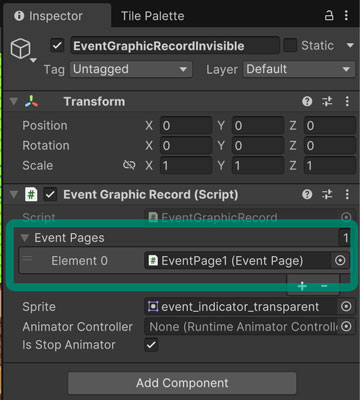Screen dimensions: 360x400
Task: Toggle the Inspector lock icon
Action: click(329, 15)
